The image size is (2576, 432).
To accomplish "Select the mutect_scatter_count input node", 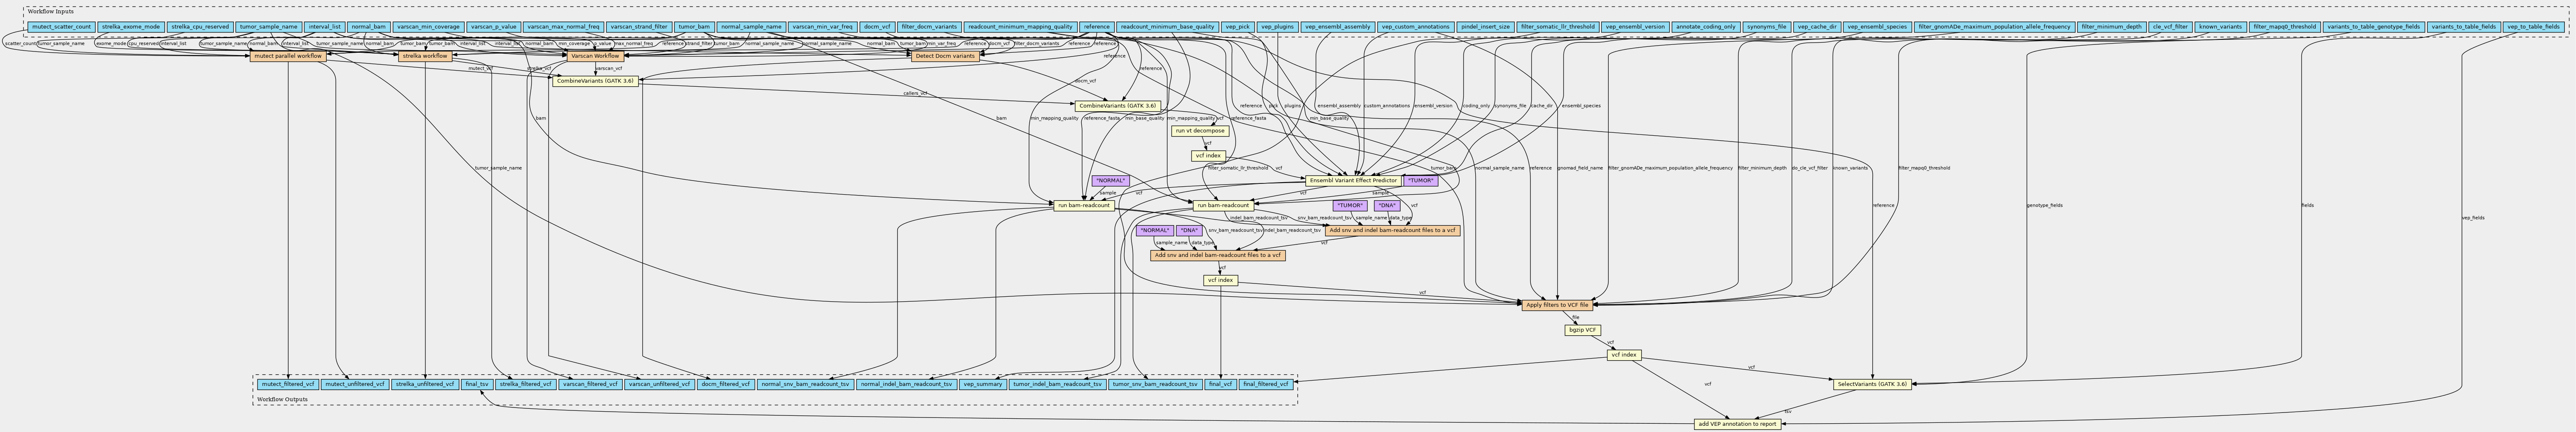I will coord(61,27).
